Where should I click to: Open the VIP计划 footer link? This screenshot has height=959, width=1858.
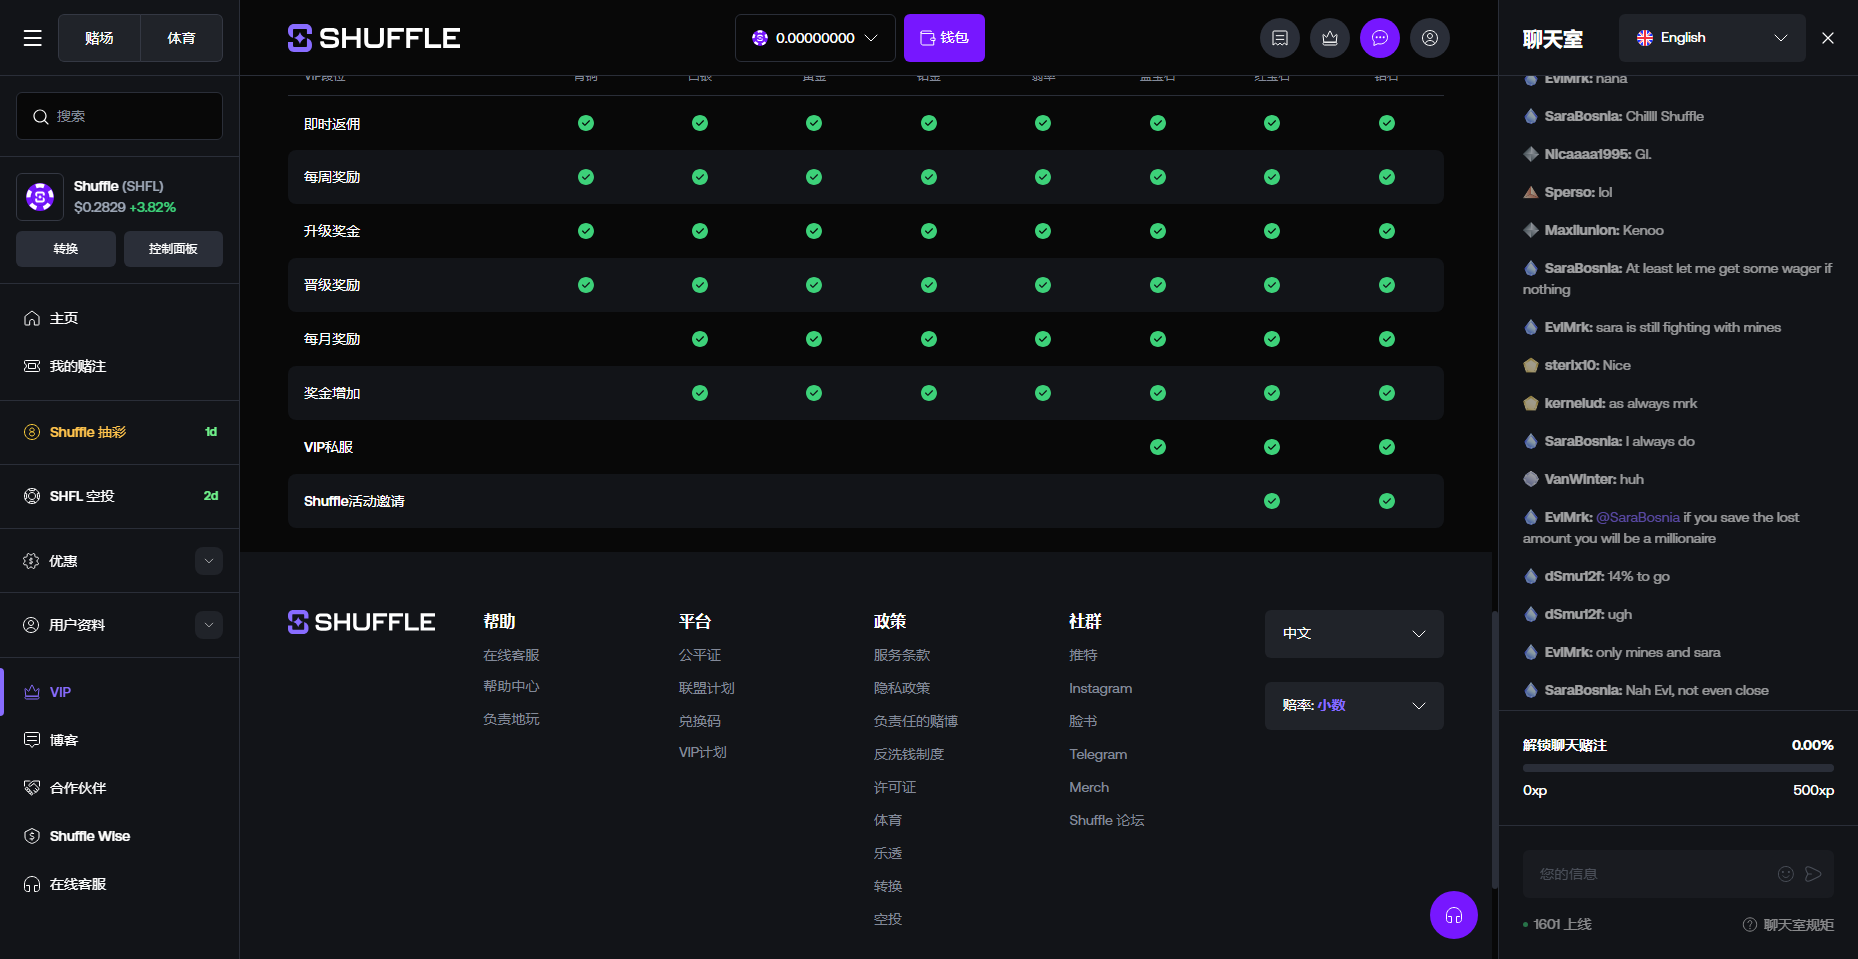(x=703, y=752)
